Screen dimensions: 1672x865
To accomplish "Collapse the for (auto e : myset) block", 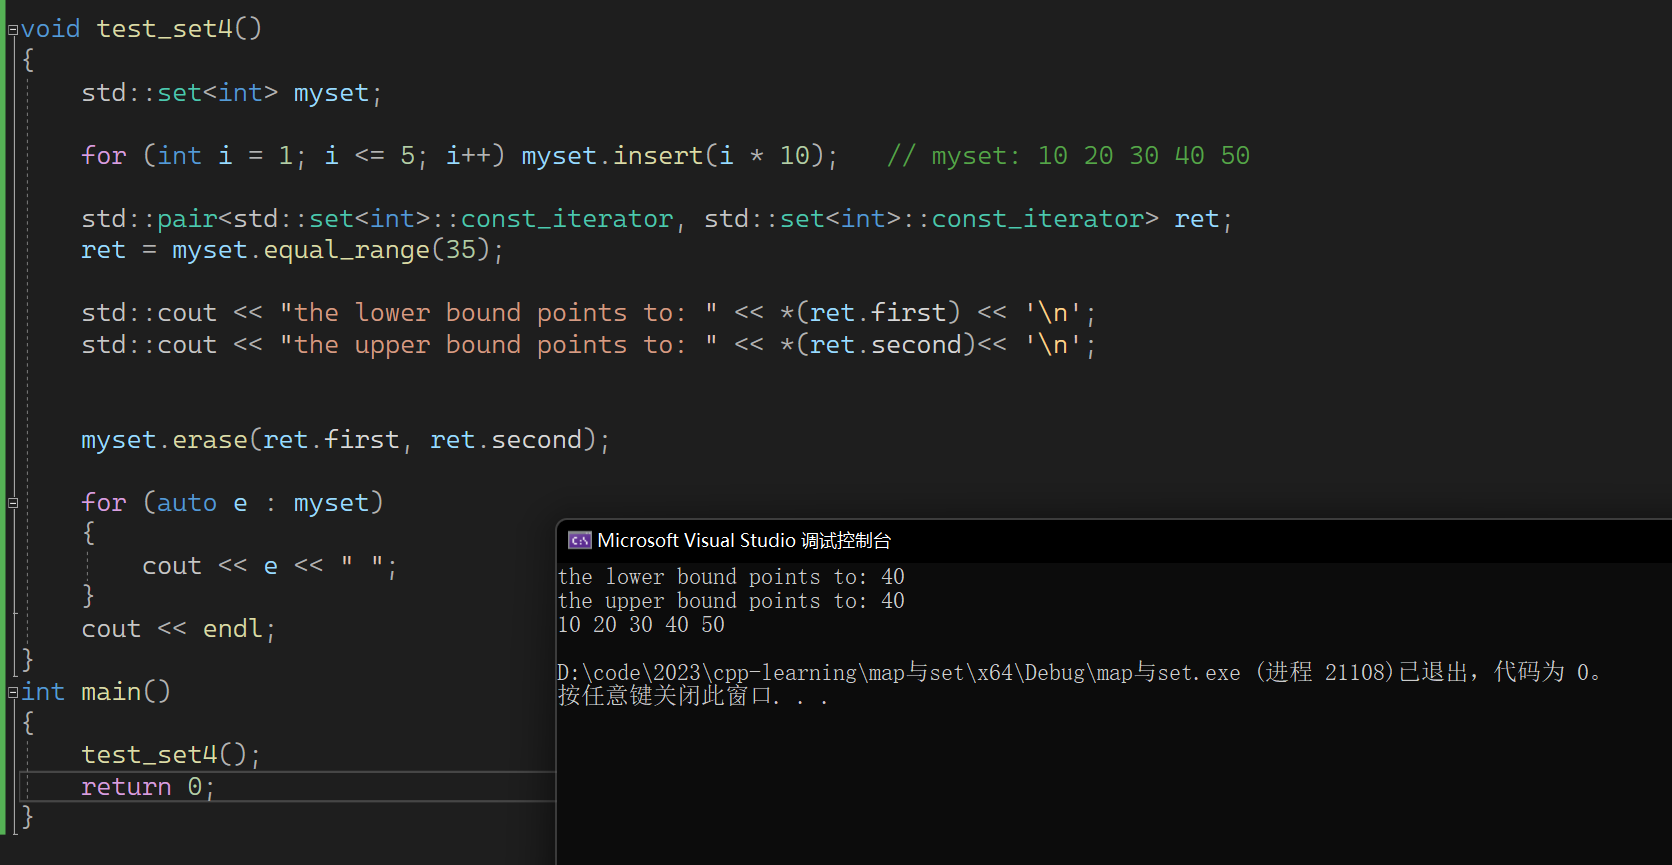I will click(13, 503).
